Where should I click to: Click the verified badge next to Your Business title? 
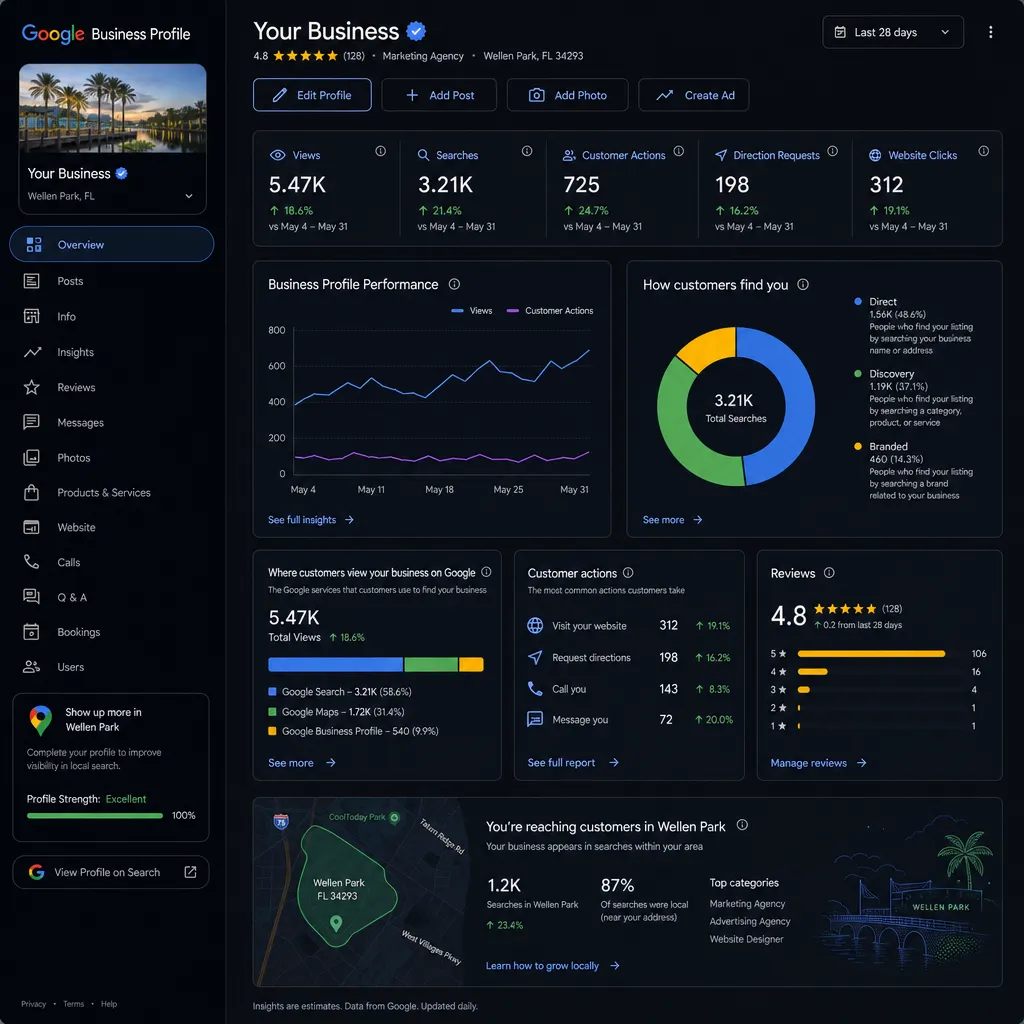416,31
